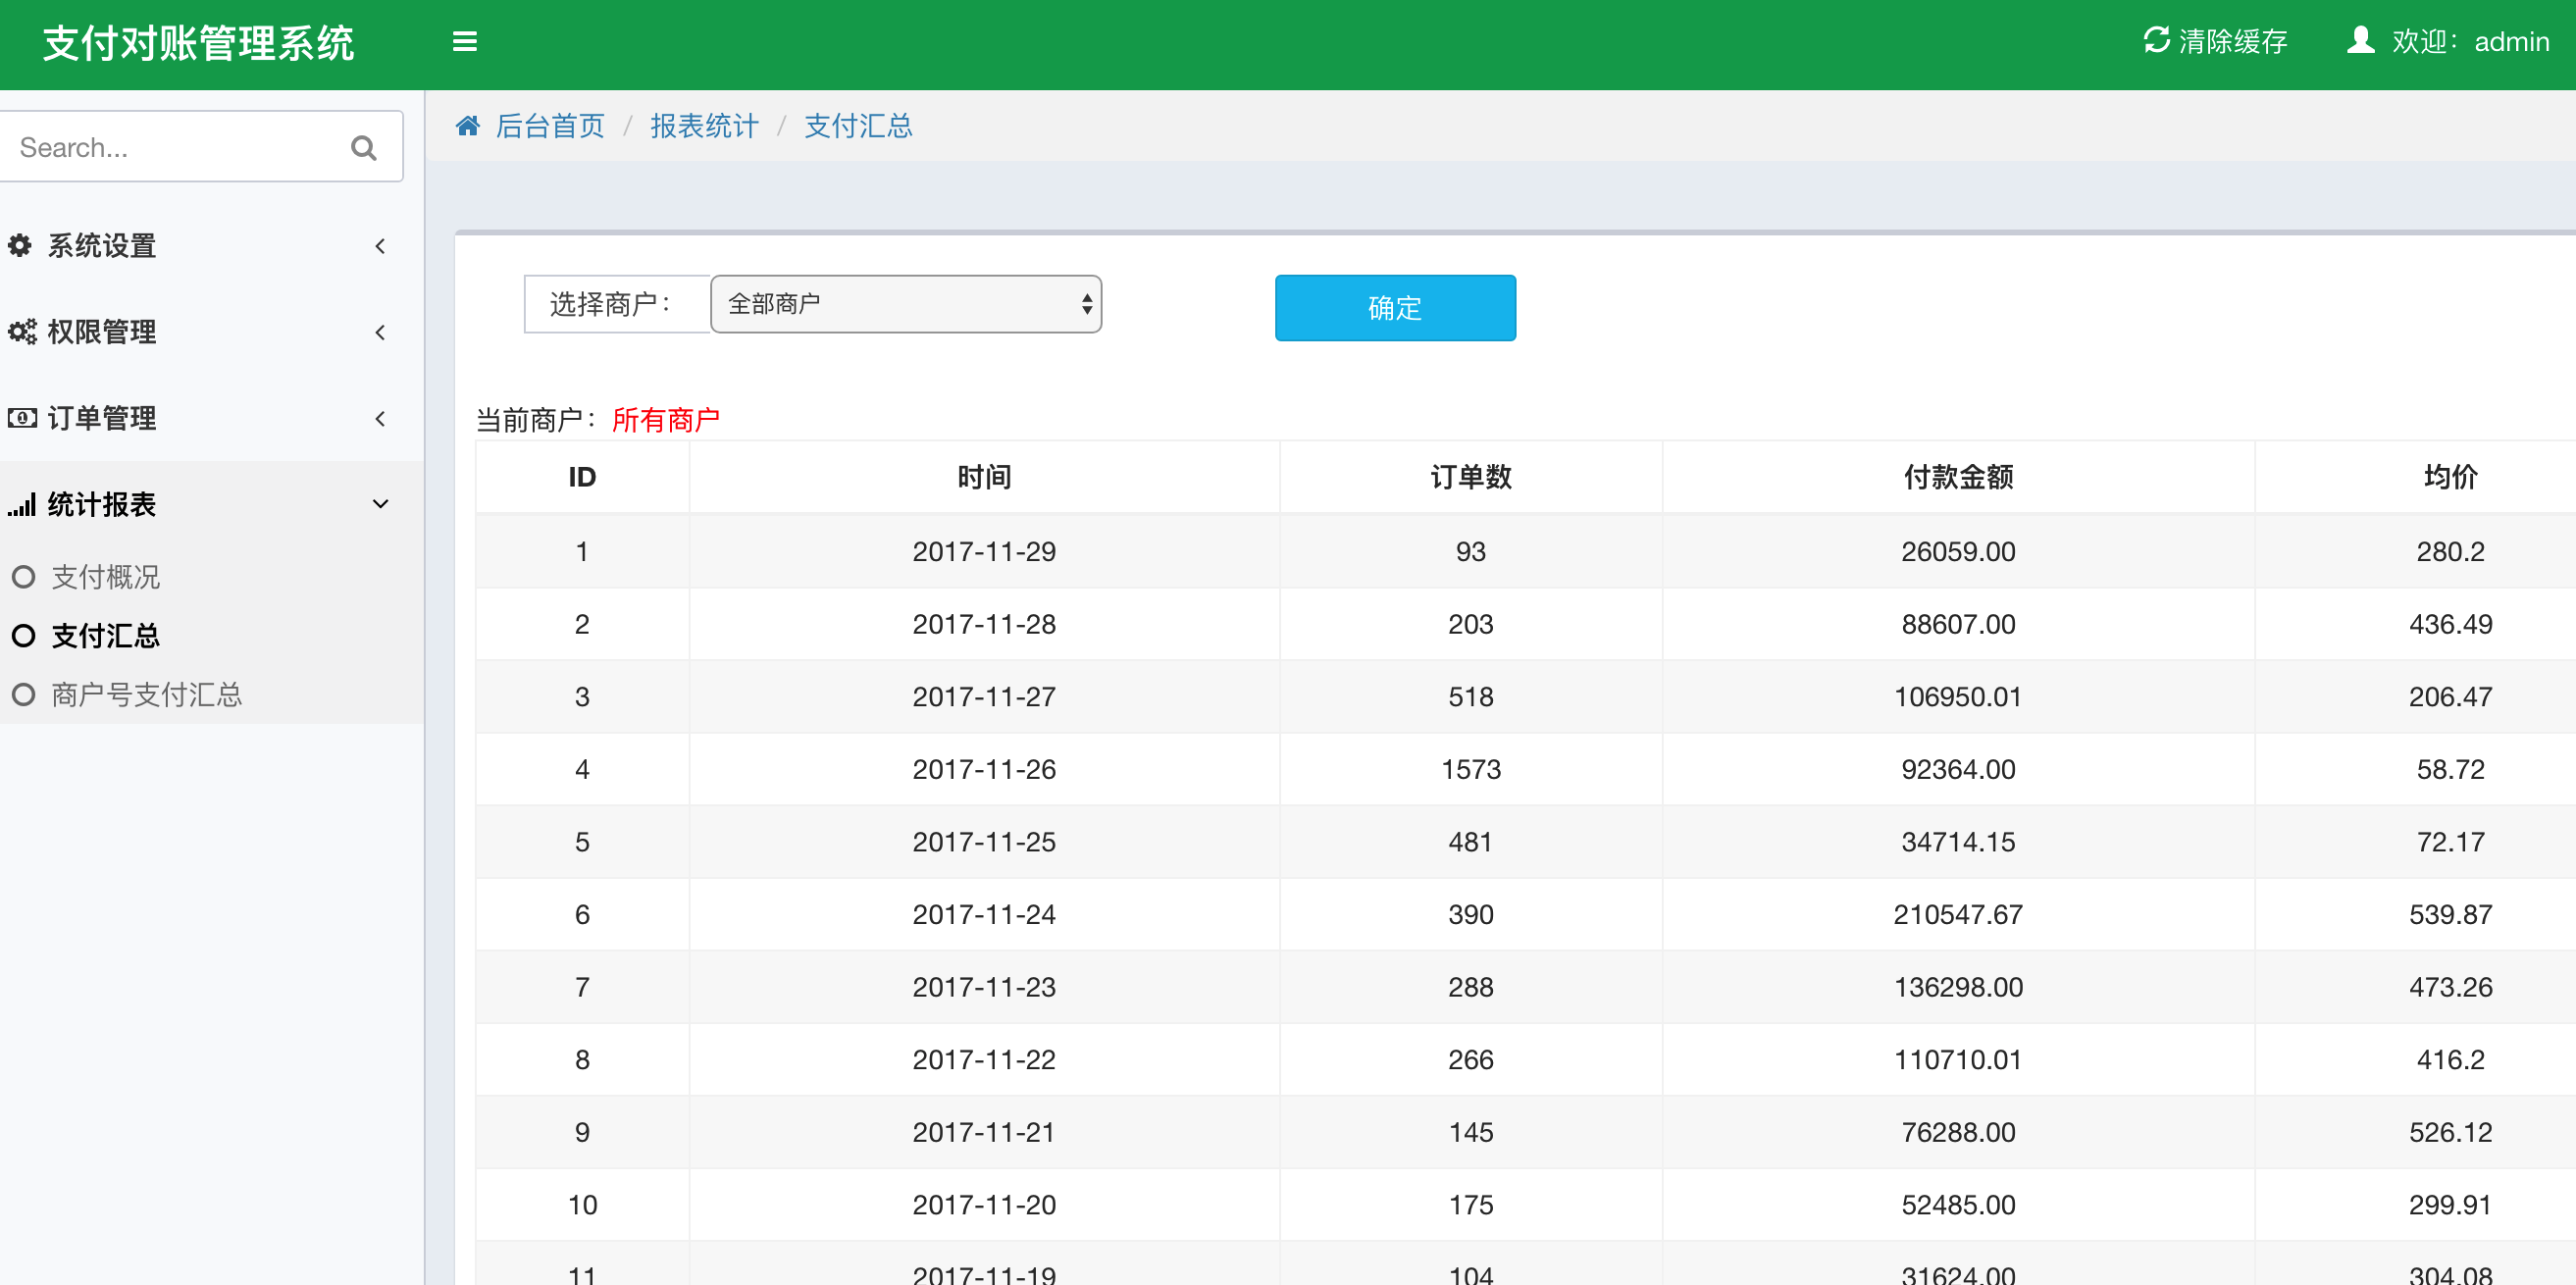Open the 系统设置 menu
The image size is (2576, 1285).
211,246
